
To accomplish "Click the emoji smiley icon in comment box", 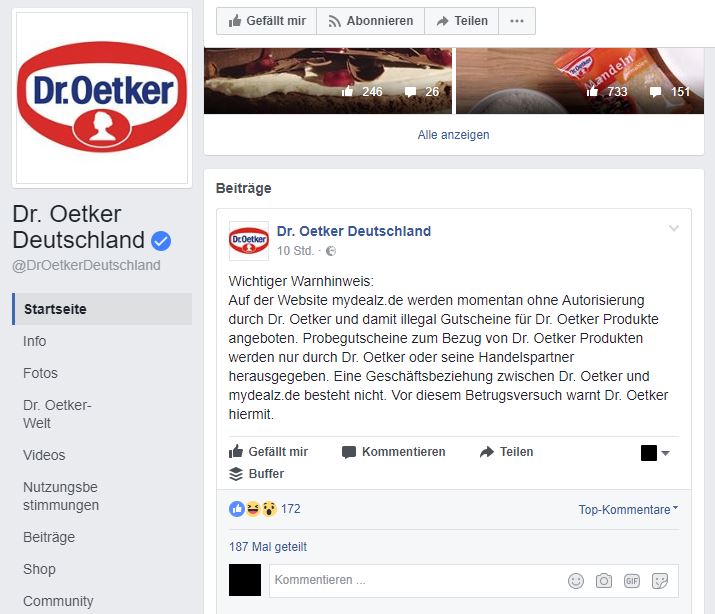I will (575, 581).
